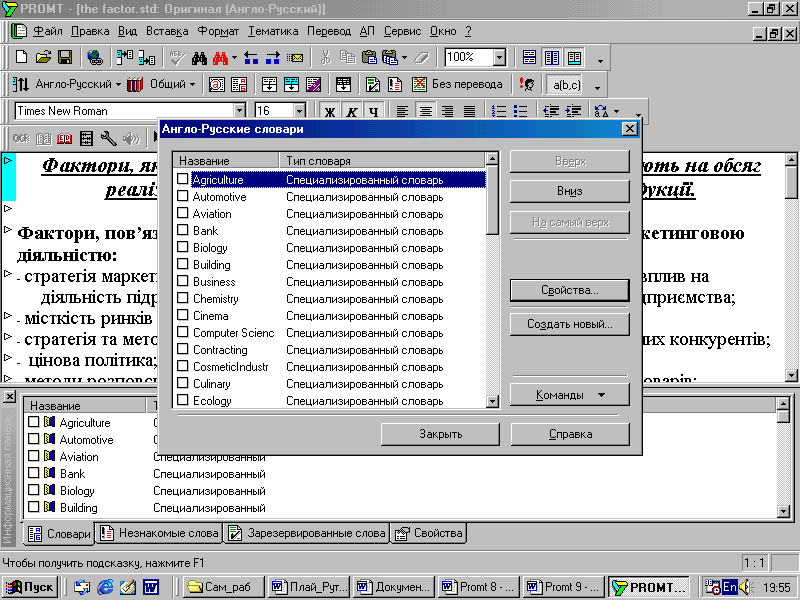Click the Copy icon in toolbar
This screenshot has width=800, height=600.
(x=347, y=58)
